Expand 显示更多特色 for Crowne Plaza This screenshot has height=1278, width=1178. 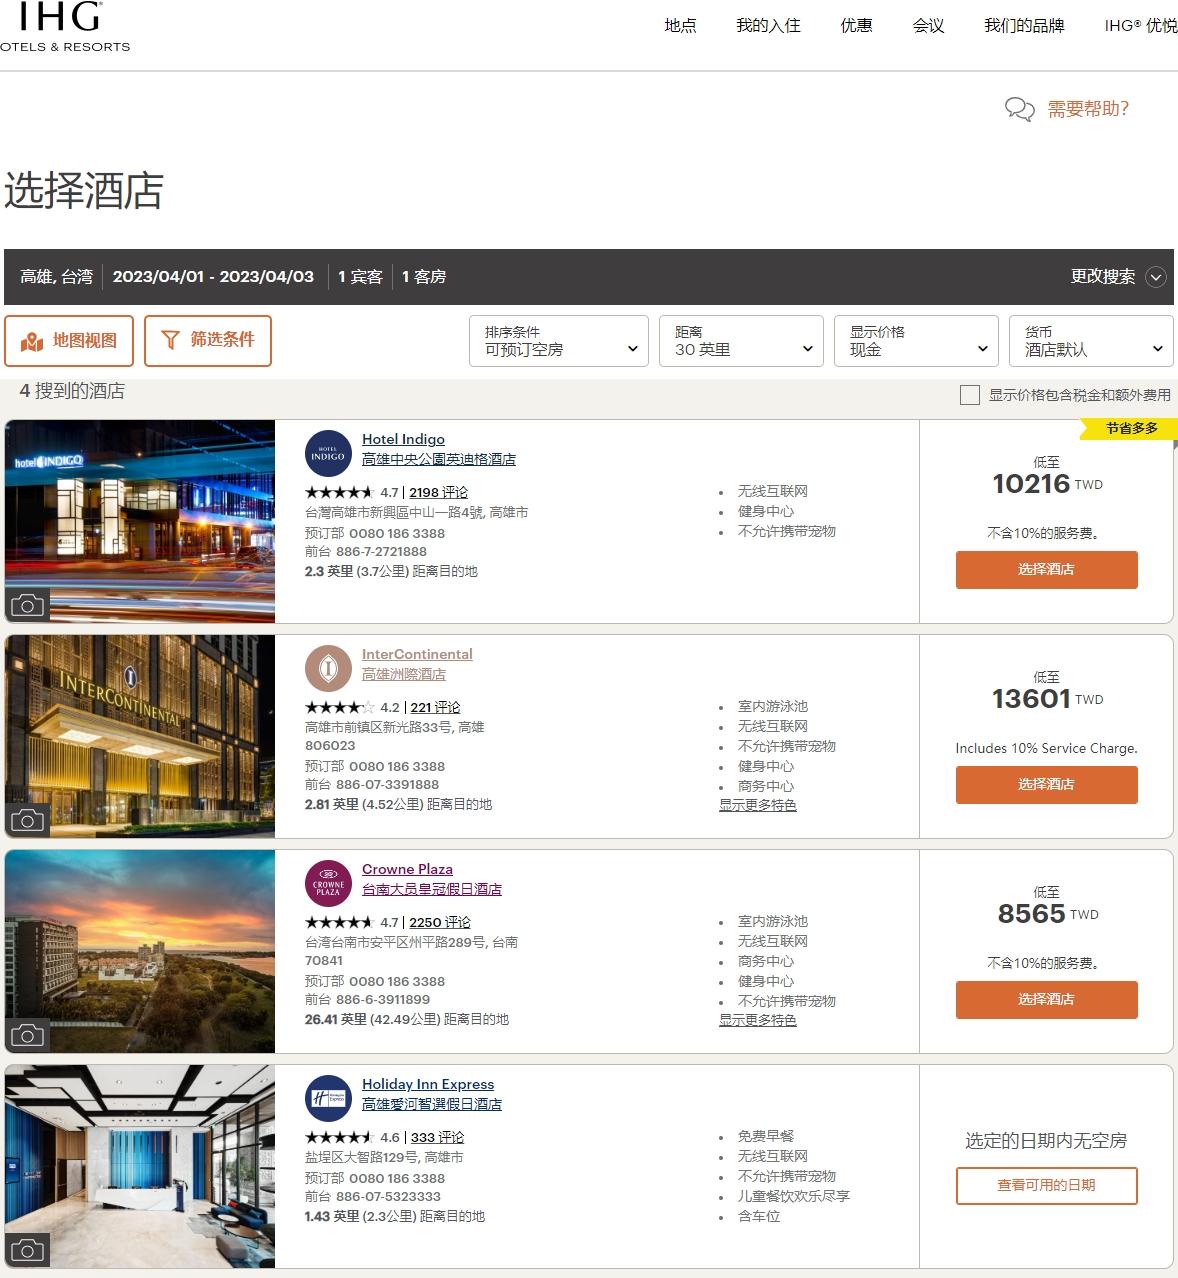[758, 1020]
